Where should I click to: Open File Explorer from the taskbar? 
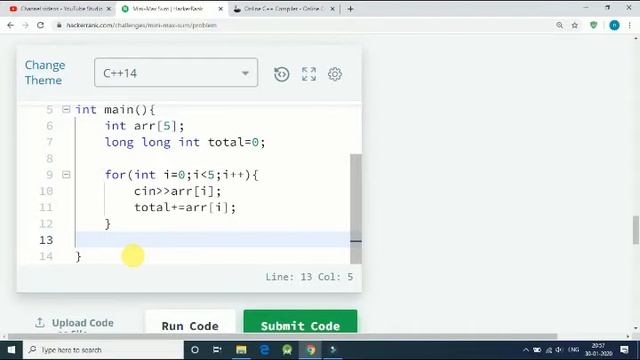(x=241, y=350)
